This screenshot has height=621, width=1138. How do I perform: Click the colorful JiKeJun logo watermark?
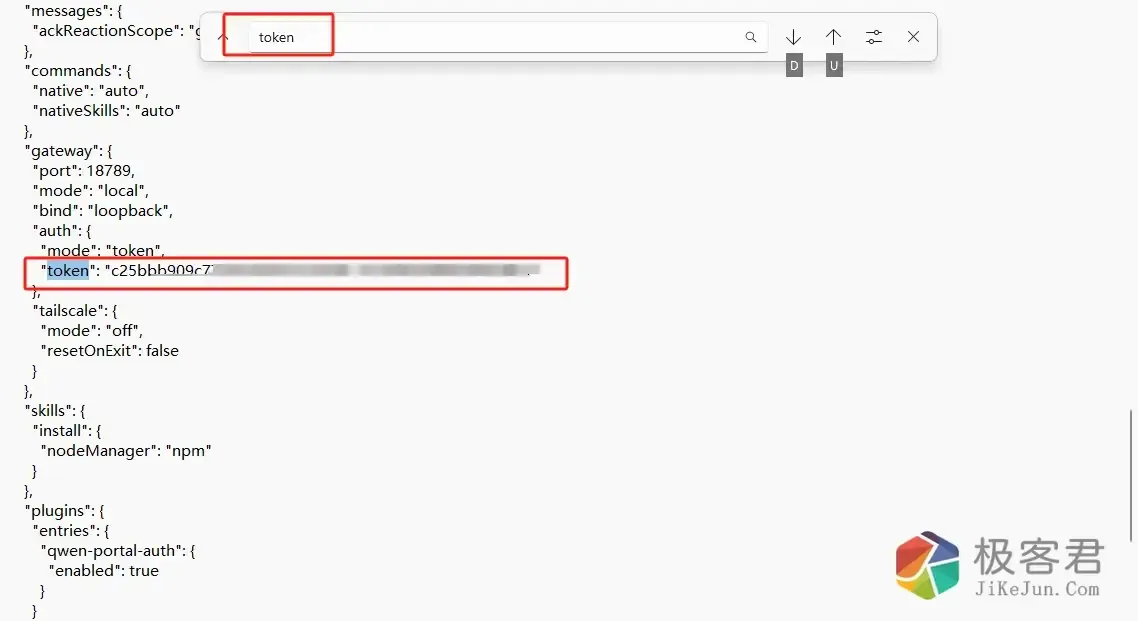927,565
